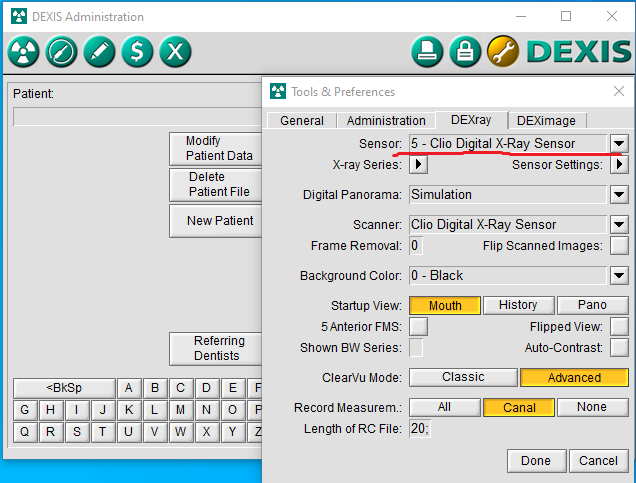
Task: Open the Sensor dropdown arrow
Action: tap(619, 143)
